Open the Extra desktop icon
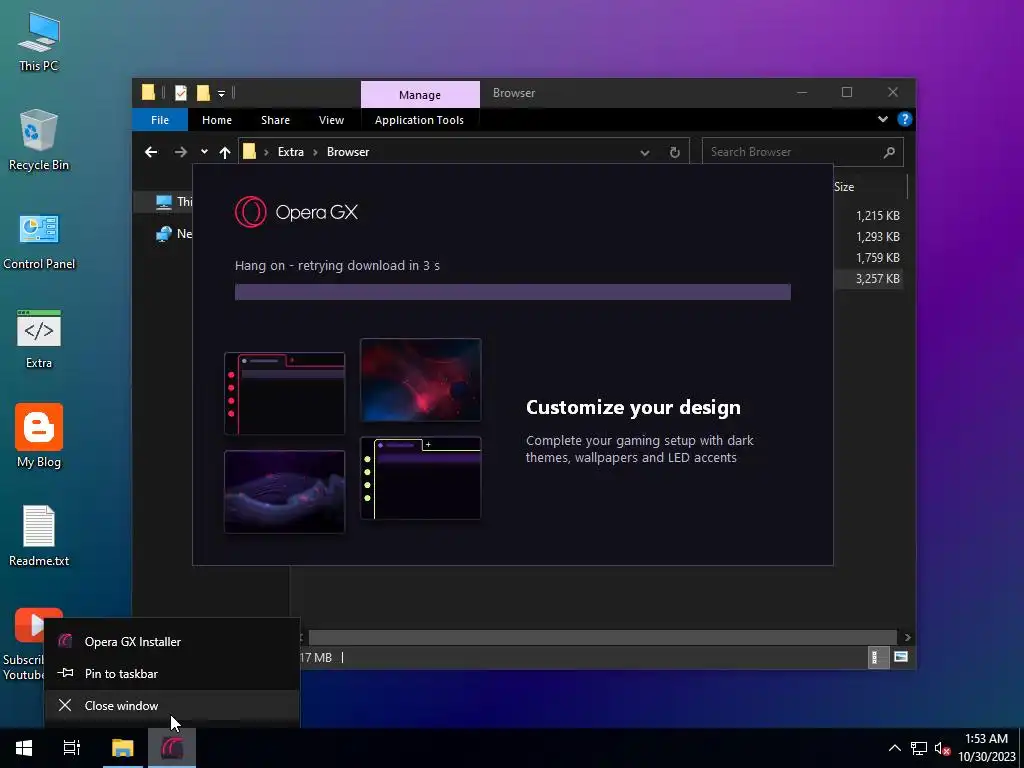 [x=39, y=339]
